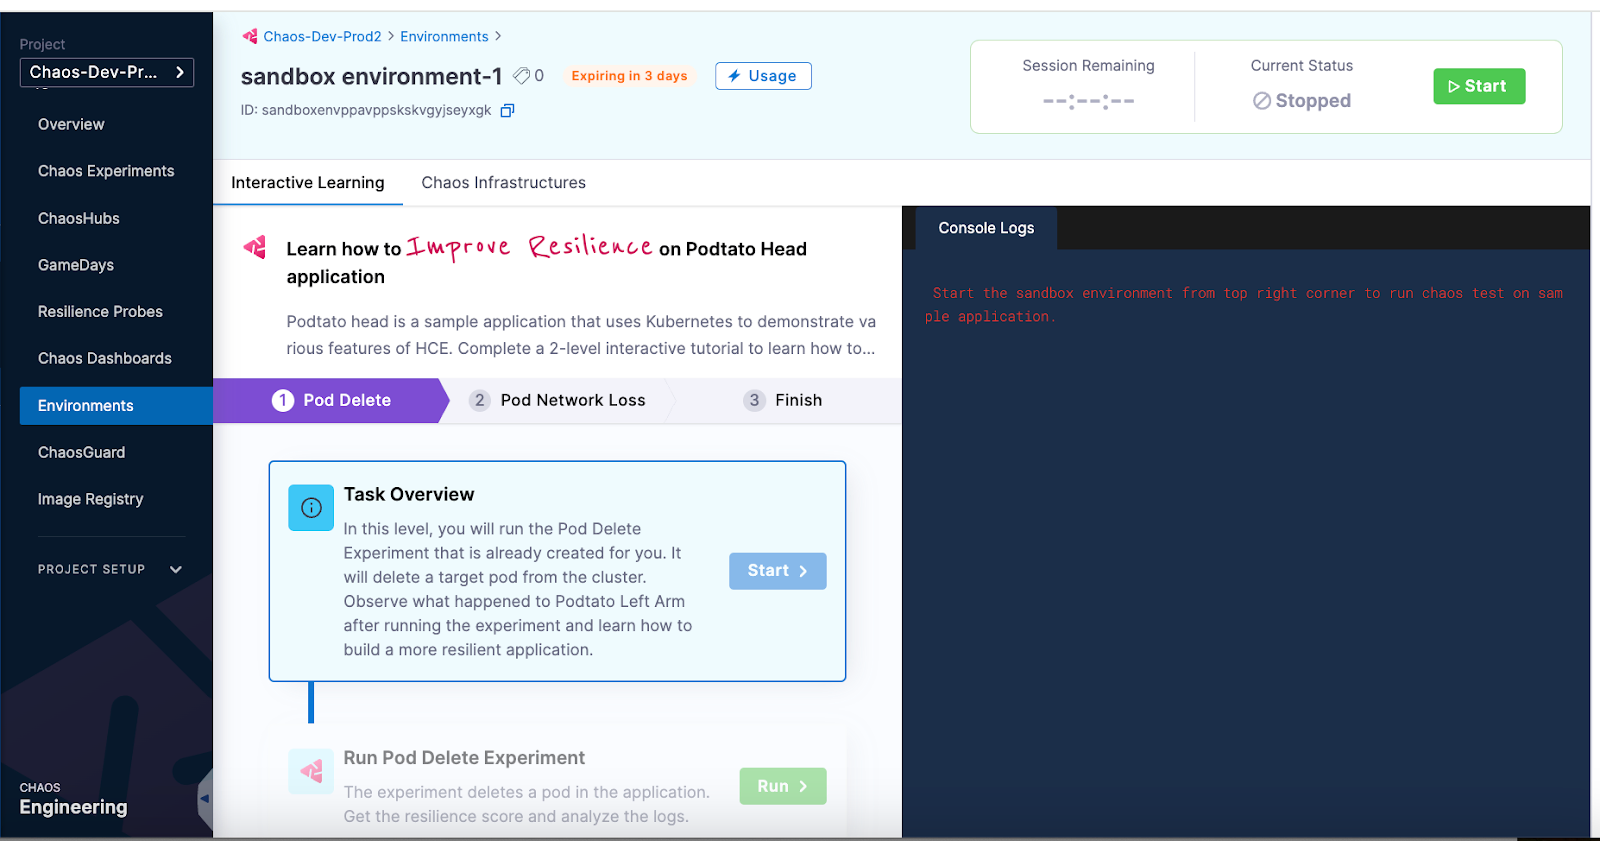Click the chaos logo beside Learn how heading

(x=255, y=247)
